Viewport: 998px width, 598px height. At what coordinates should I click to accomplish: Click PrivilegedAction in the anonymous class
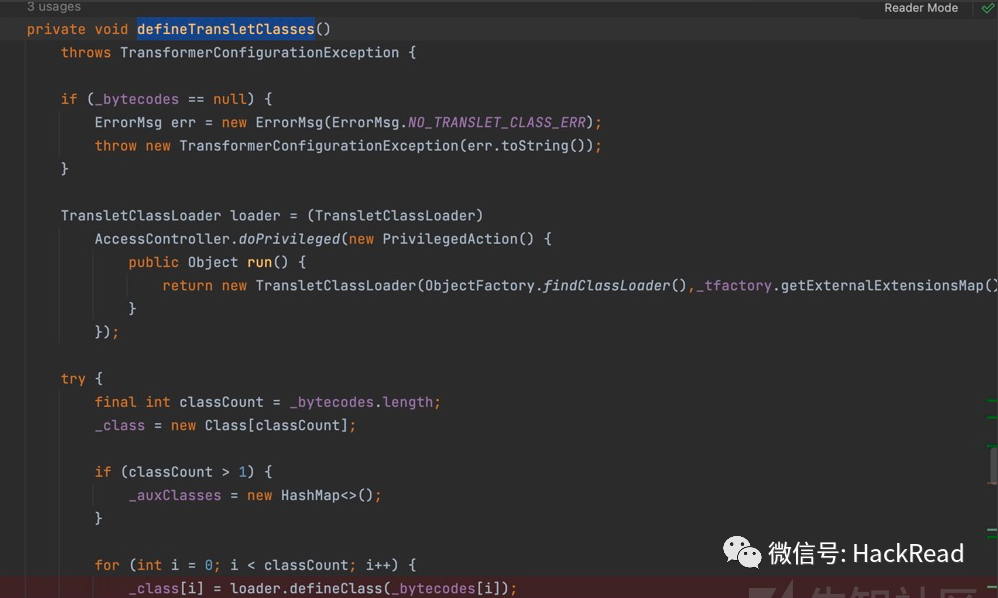point(450,239)
